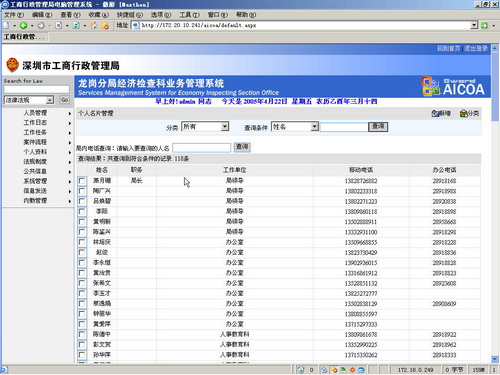Screen dimensions: 500x375
Task: Click the 查询 button next to 姓名 field
Action: tap(378, 127)
